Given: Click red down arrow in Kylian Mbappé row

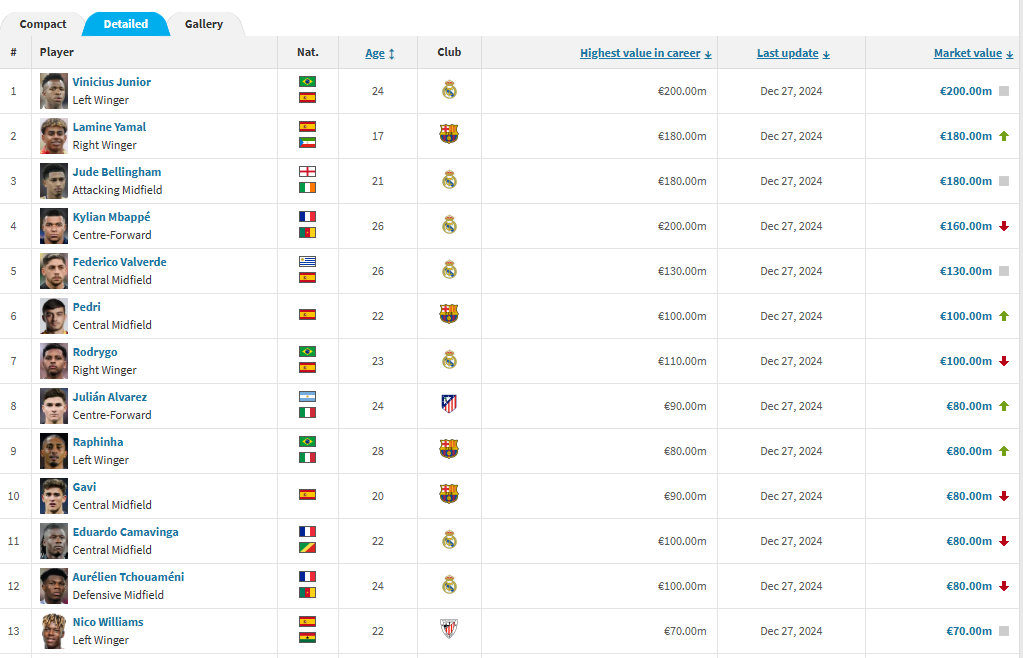Looking at the screenshot, I should 1003,226.
